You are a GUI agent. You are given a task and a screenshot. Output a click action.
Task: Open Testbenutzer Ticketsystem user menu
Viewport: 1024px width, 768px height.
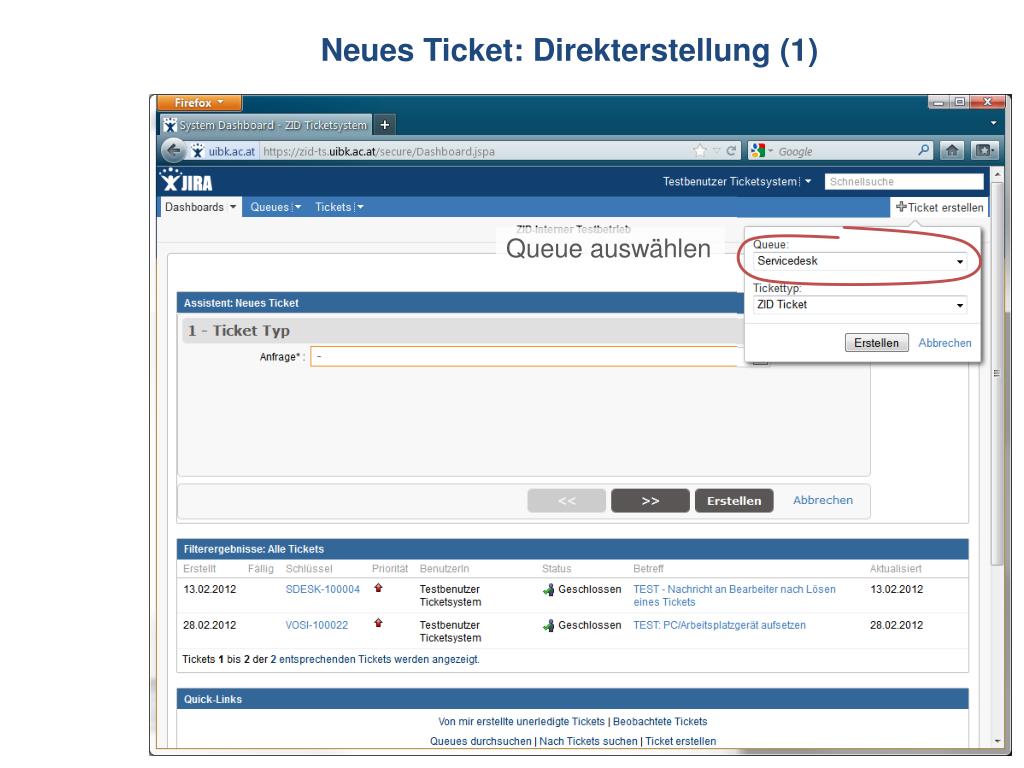coord(737,182)
